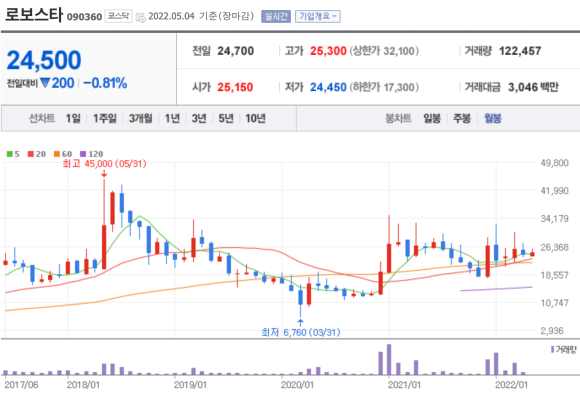The height and width of the screenshot is (394, 580).
Task: Click the green 5 moving average swatch
Action: pos(10,154)
